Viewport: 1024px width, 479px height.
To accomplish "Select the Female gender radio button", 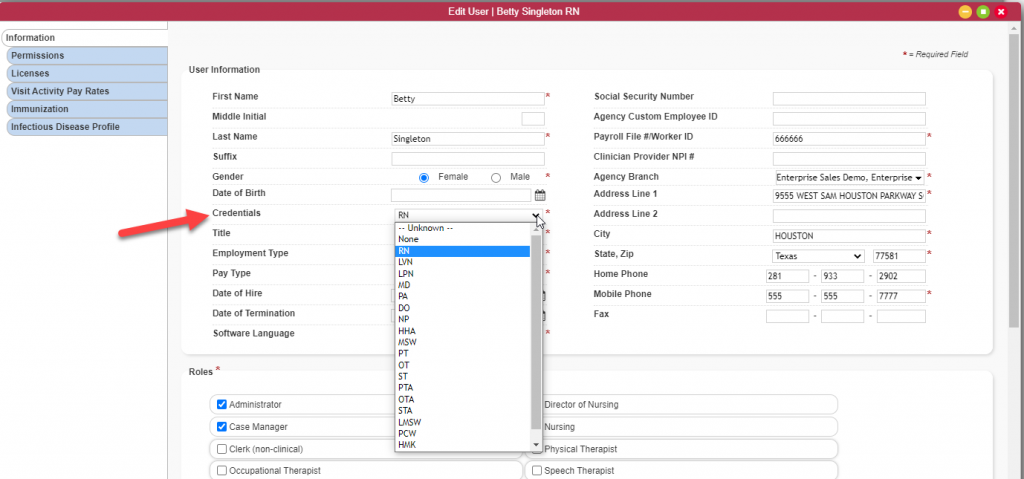I will 424,177.
